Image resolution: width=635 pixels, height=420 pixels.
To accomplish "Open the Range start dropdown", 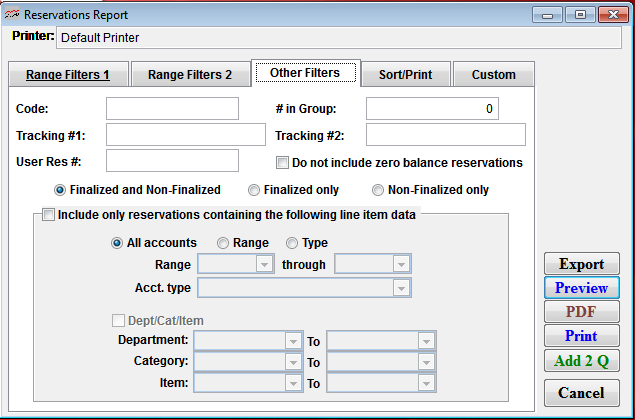I will pyautogui.click(x=264, y=265).
